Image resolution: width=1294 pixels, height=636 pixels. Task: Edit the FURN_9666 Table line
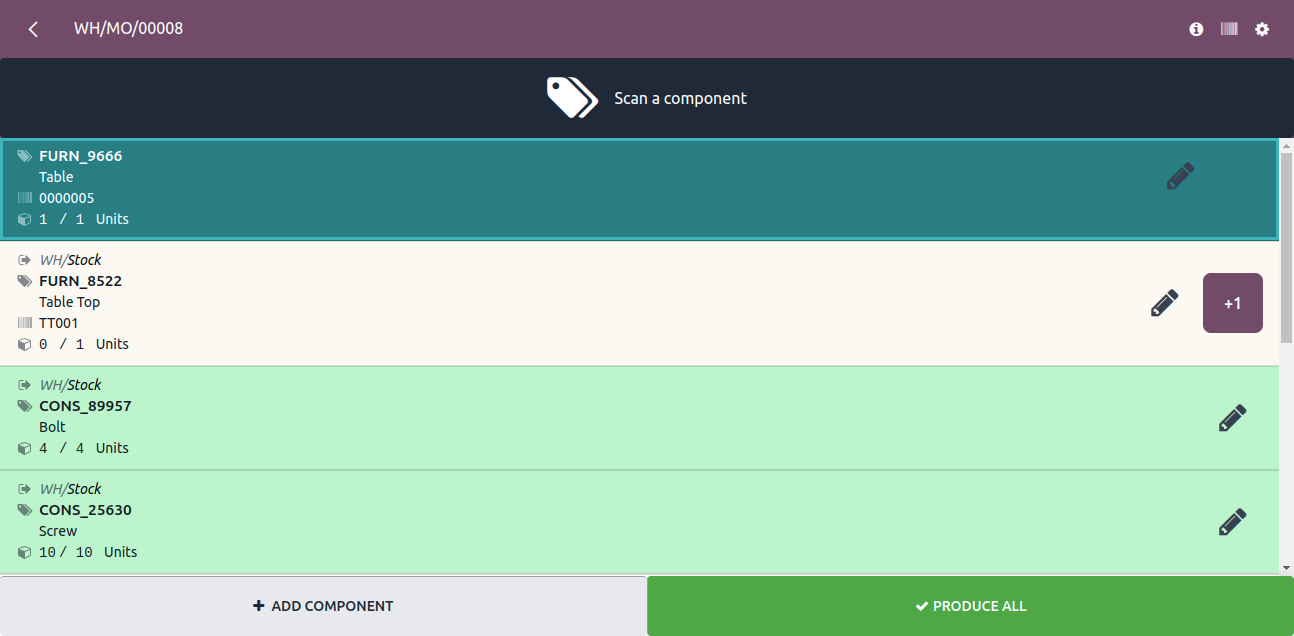tap(1180, 177)
